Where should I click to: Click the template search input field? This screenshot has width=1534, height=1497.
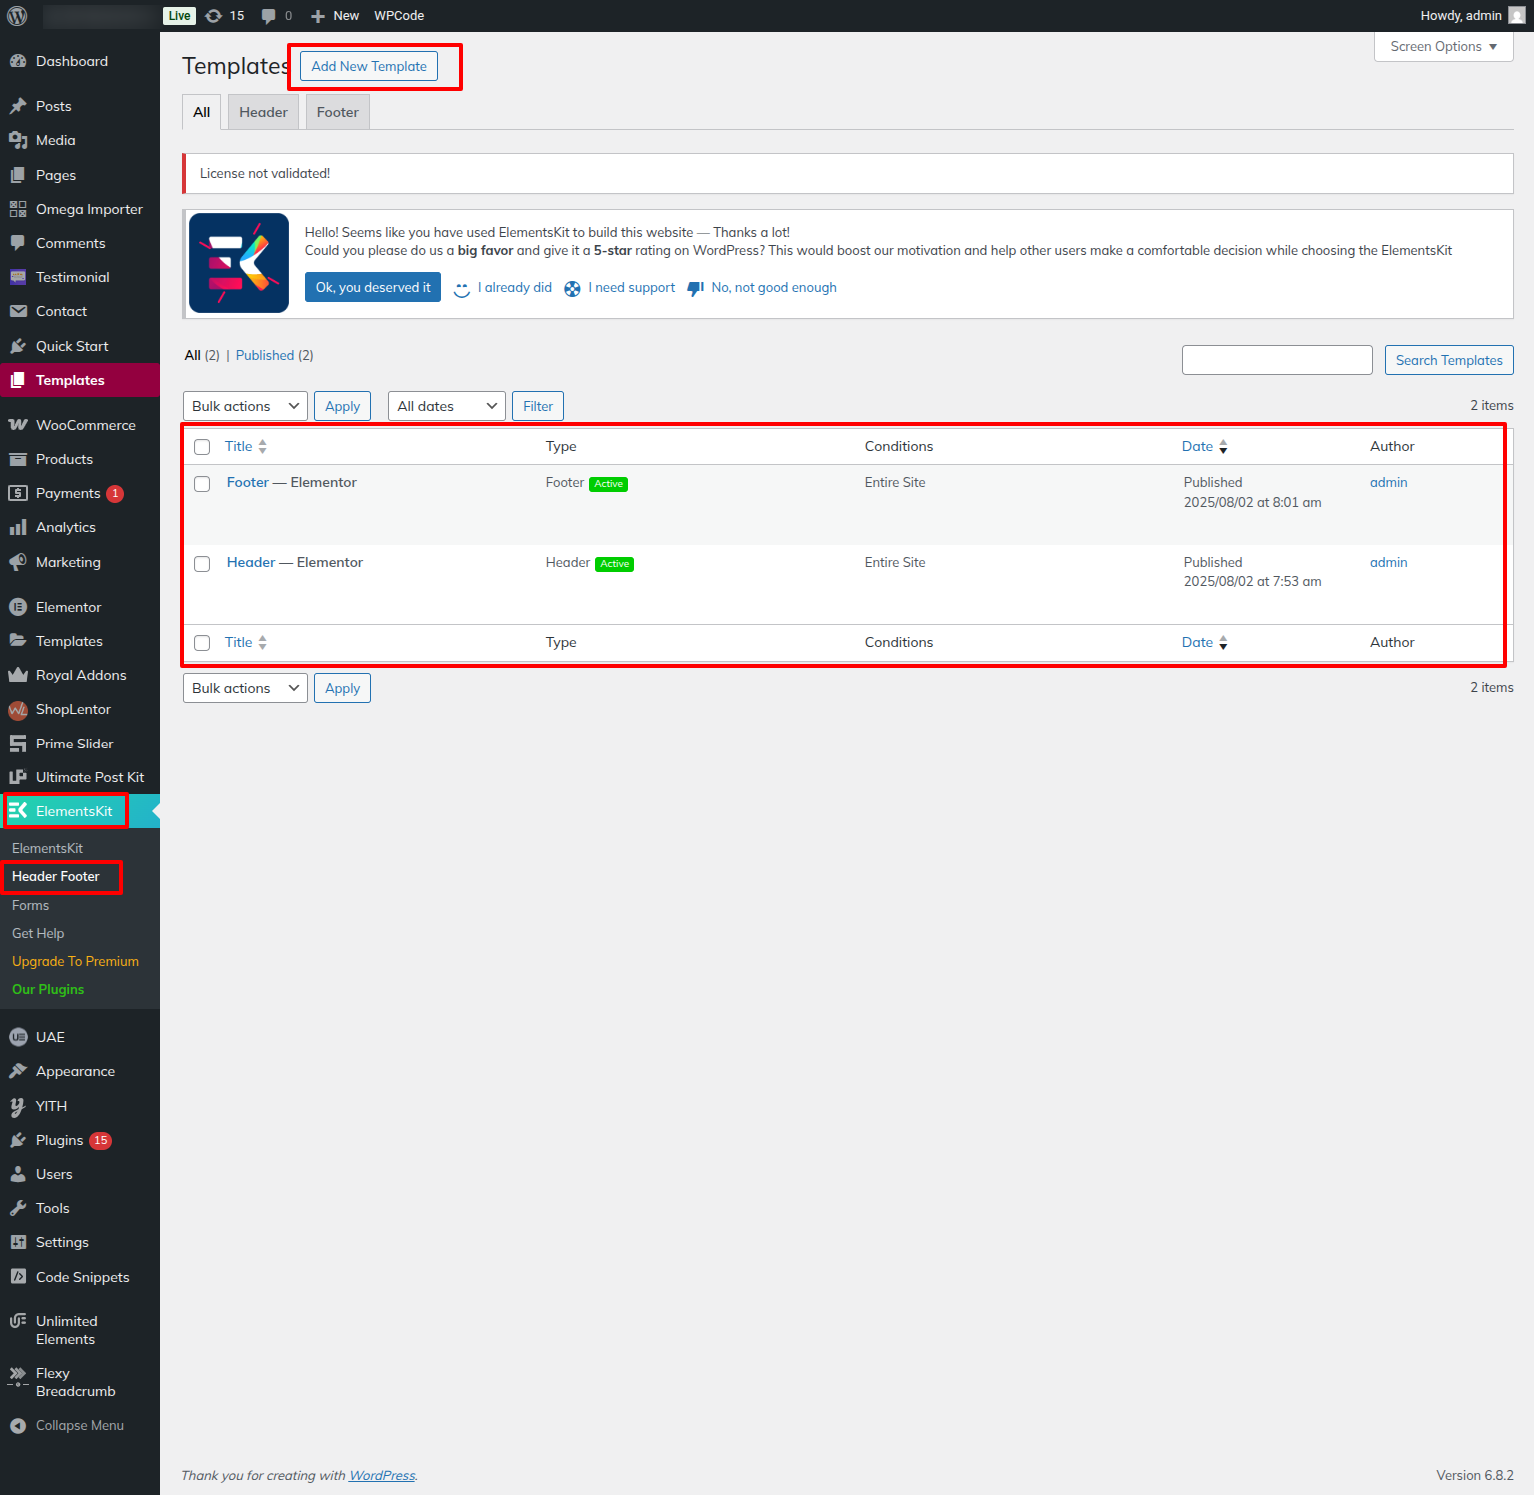click(1277, 360)
